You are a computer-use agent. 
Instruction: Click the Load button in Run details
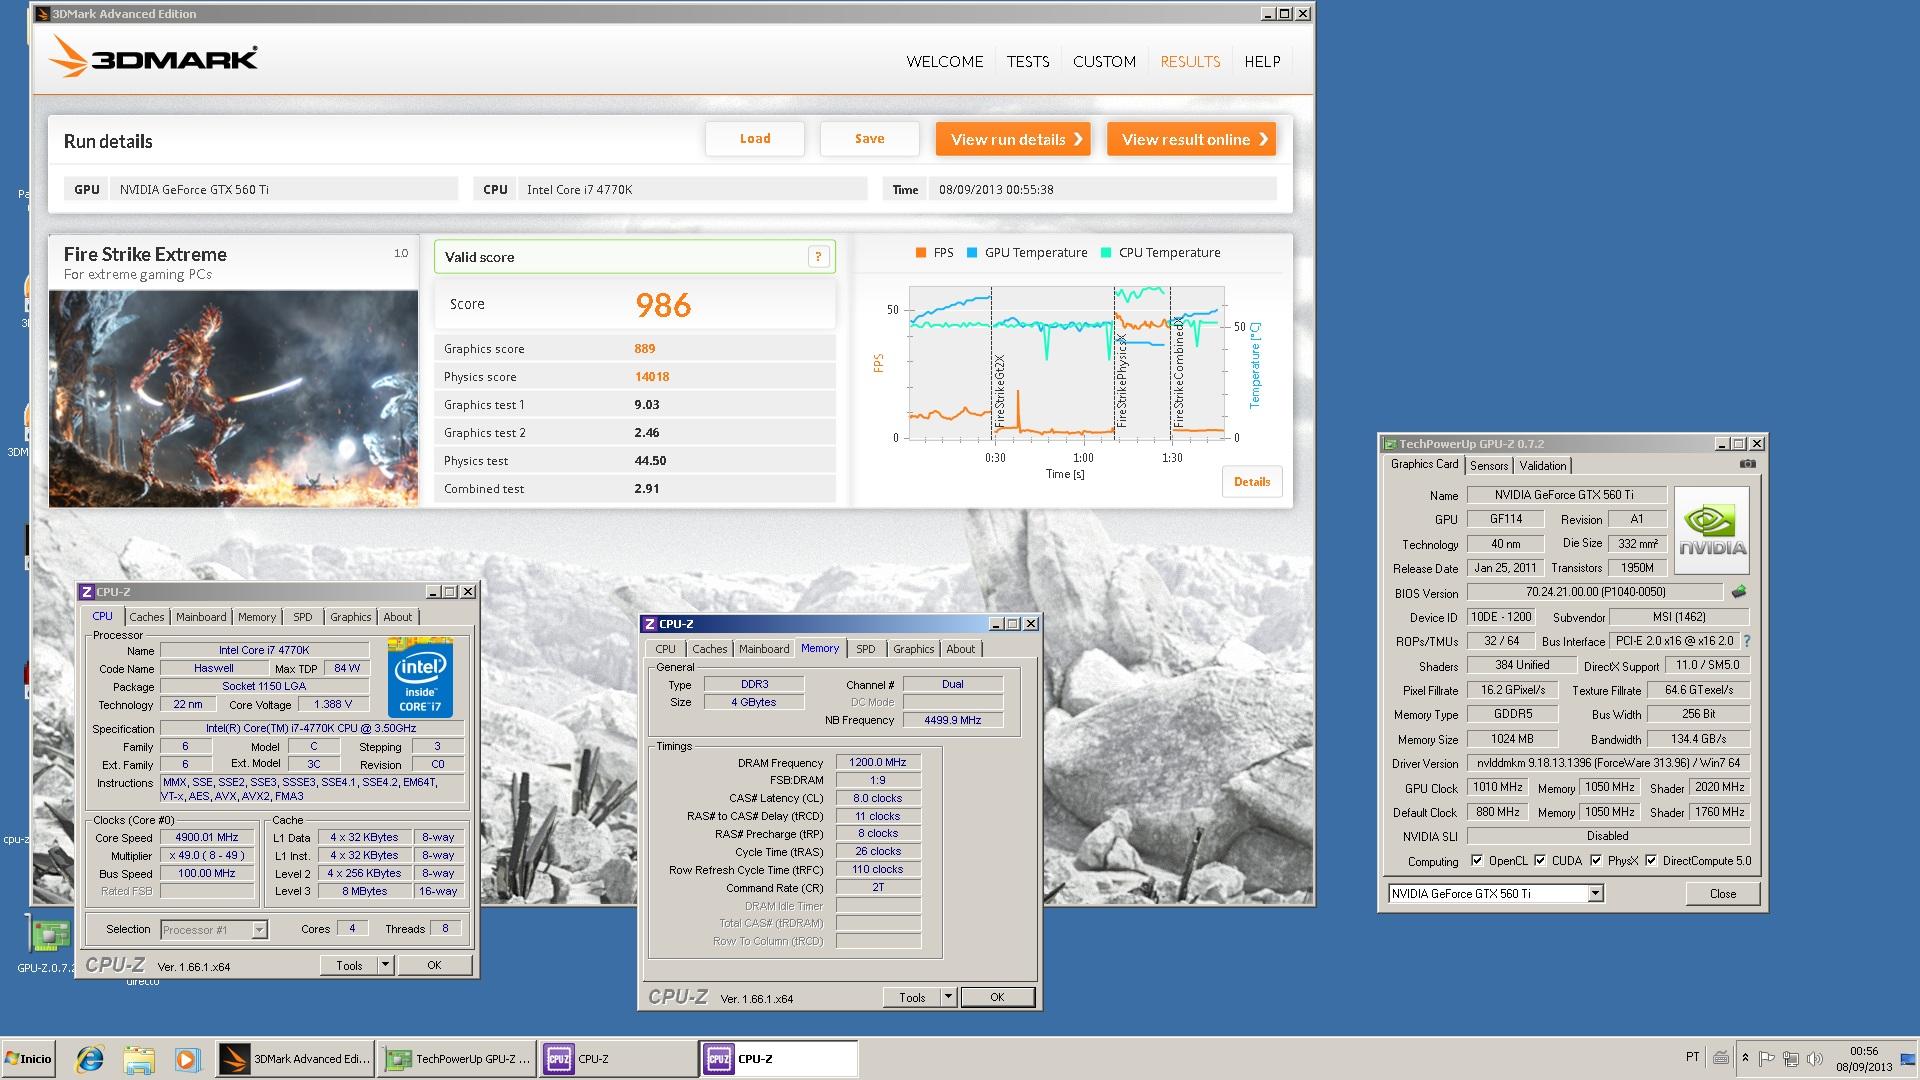[755, 139]
